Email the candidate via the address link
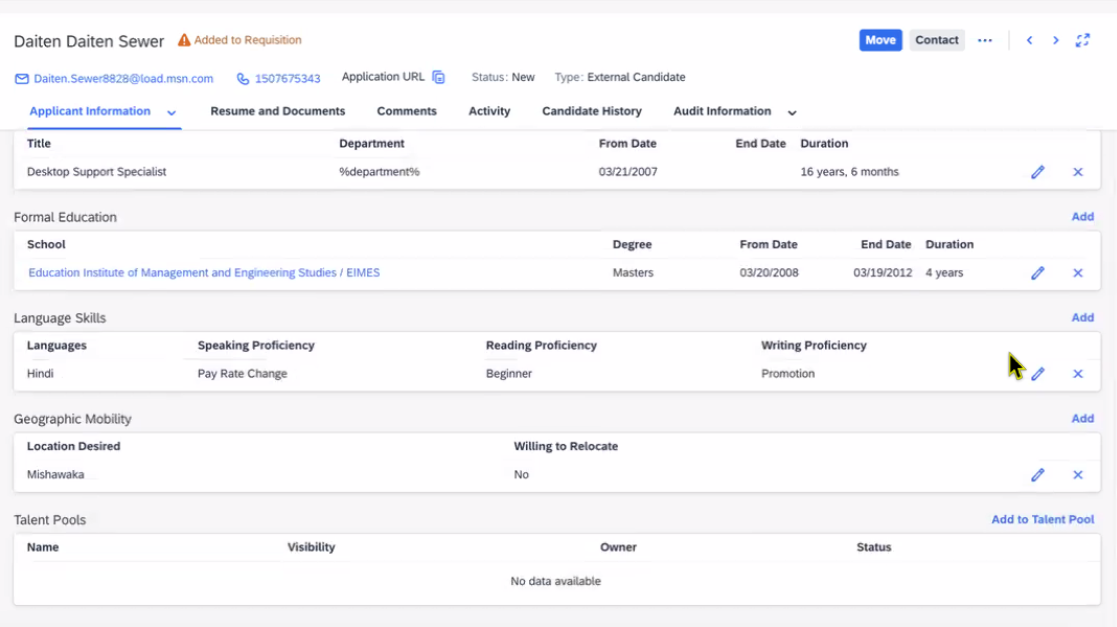The height and width of the screenshot is (627, 1117). tap(120, 78)
